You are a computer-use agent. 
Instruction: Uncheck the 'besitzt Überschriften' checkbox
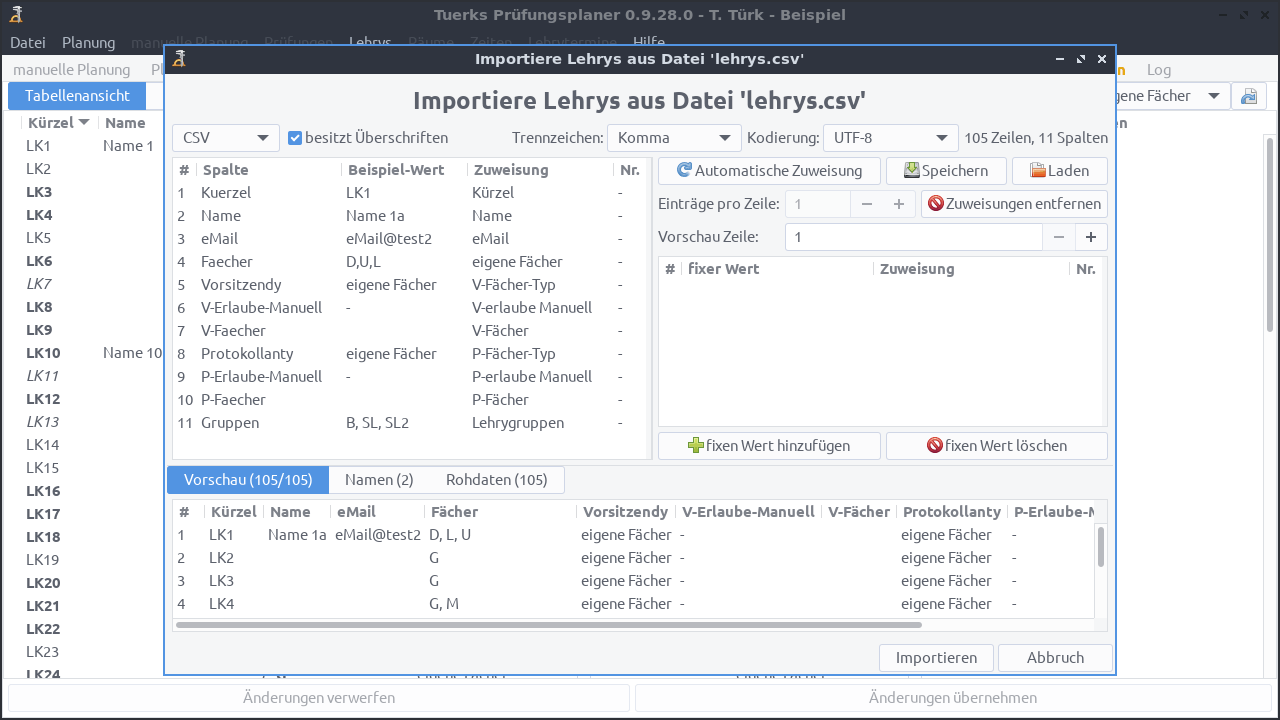296,137
